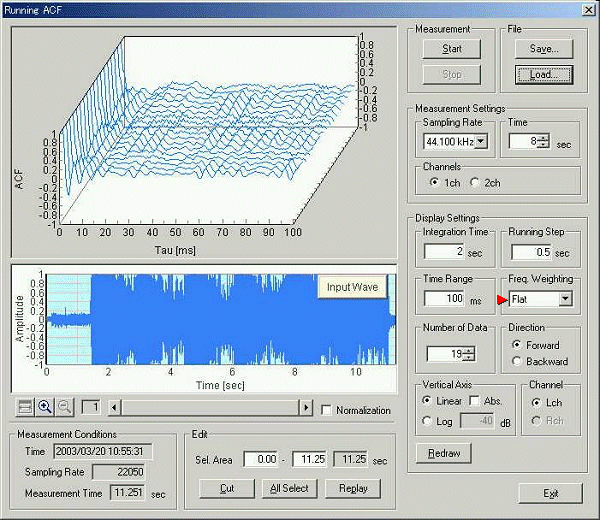Click the Integration Time input field

click(x=443, y=251)
